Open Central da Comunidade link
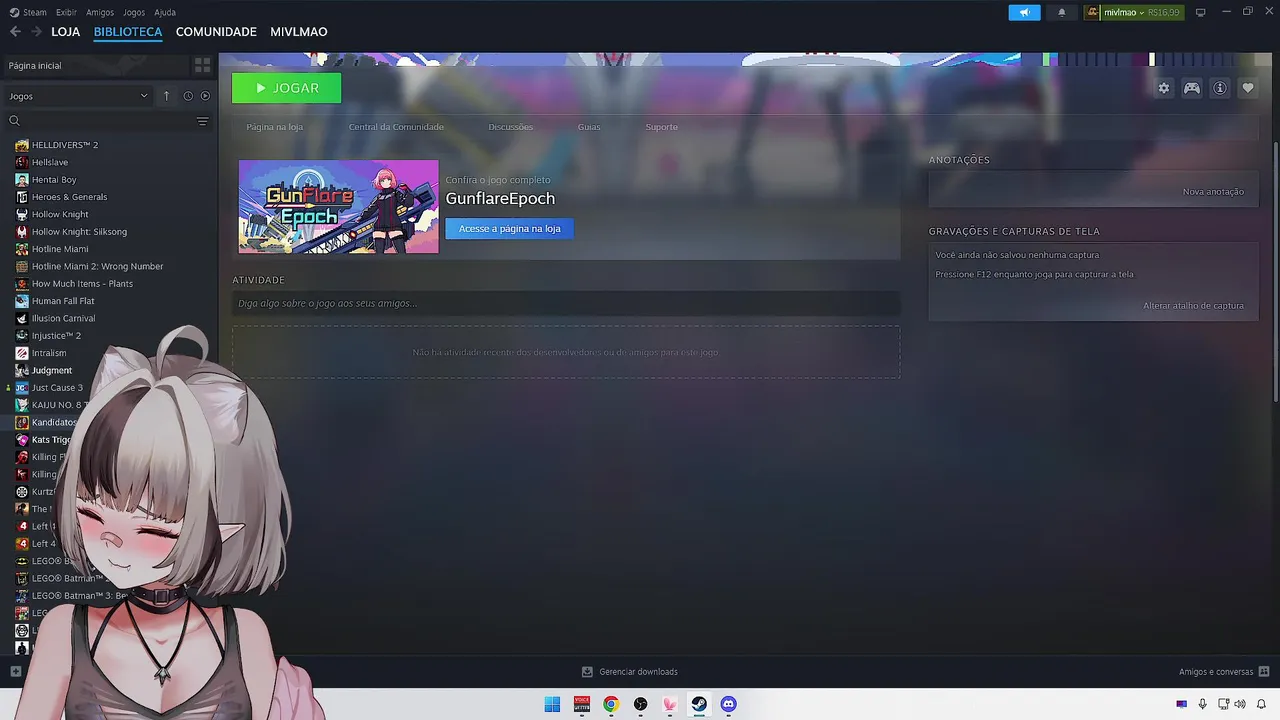 click(396, 127)
